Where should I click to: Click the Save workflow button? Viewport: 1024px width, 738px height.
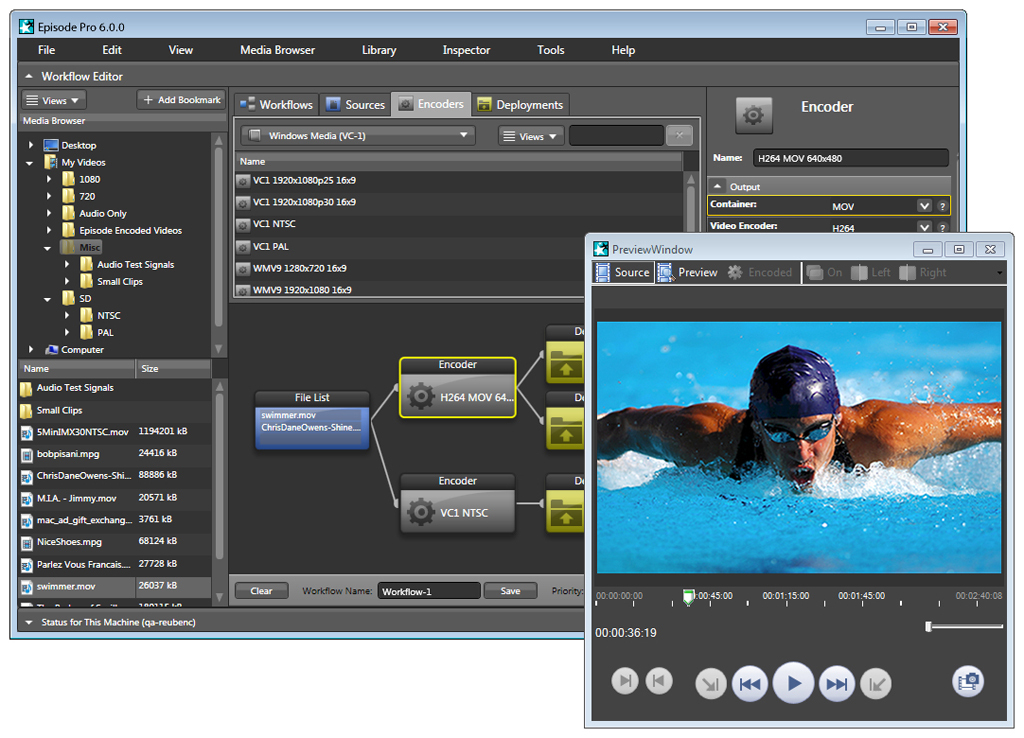click(510, 591)
